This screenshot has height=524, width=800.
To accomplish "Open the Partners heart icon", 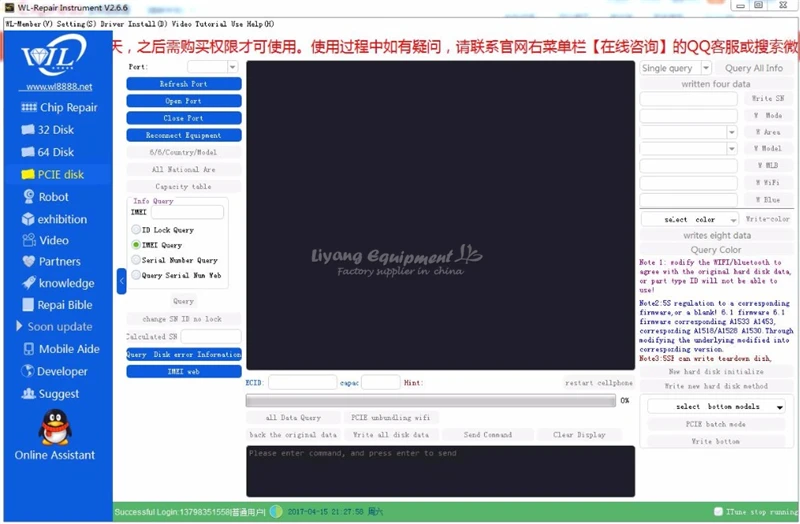I will [x=29, y=261].
